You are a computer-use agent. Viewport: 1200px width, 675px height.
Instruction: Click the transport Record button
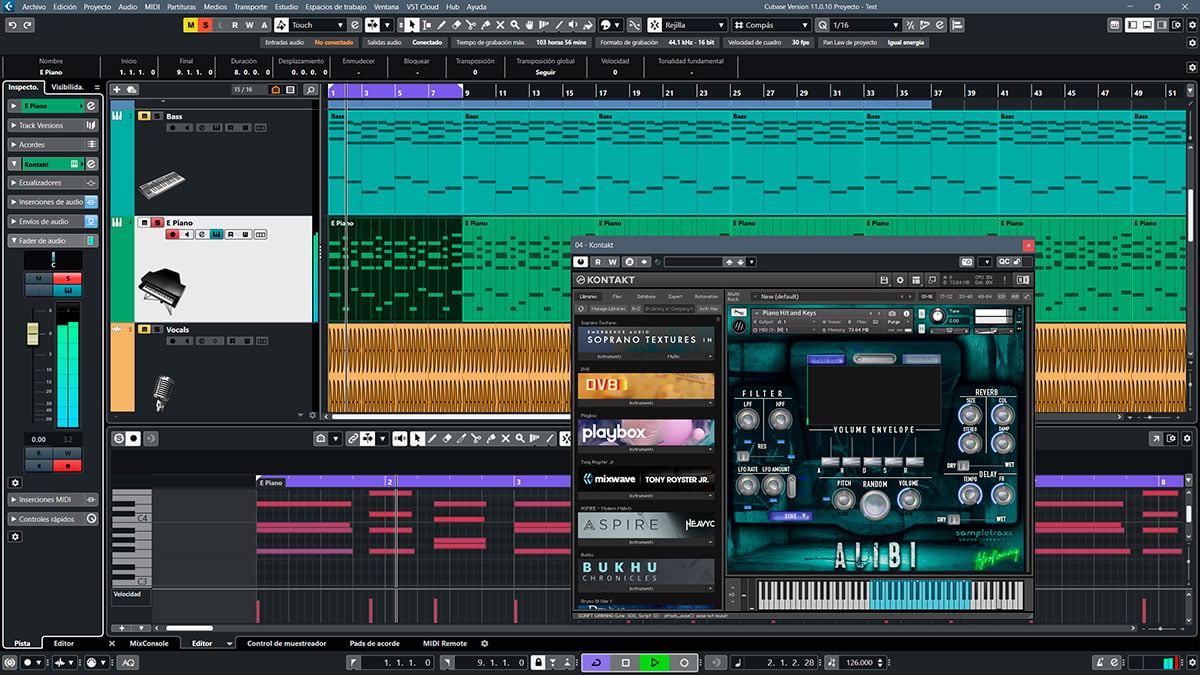[x=684, y=662]
